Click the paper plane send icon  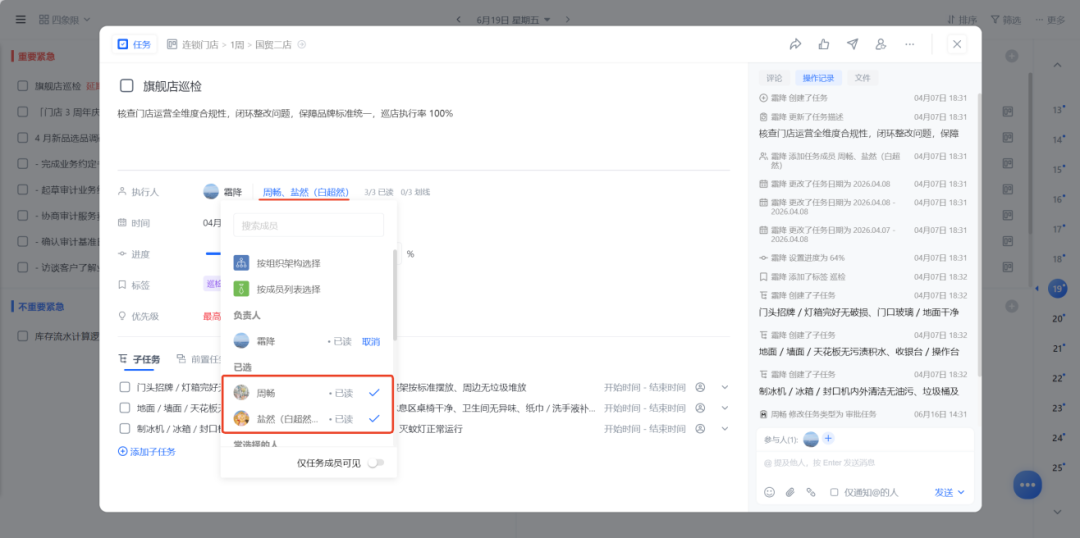click(x=852, y=44)
